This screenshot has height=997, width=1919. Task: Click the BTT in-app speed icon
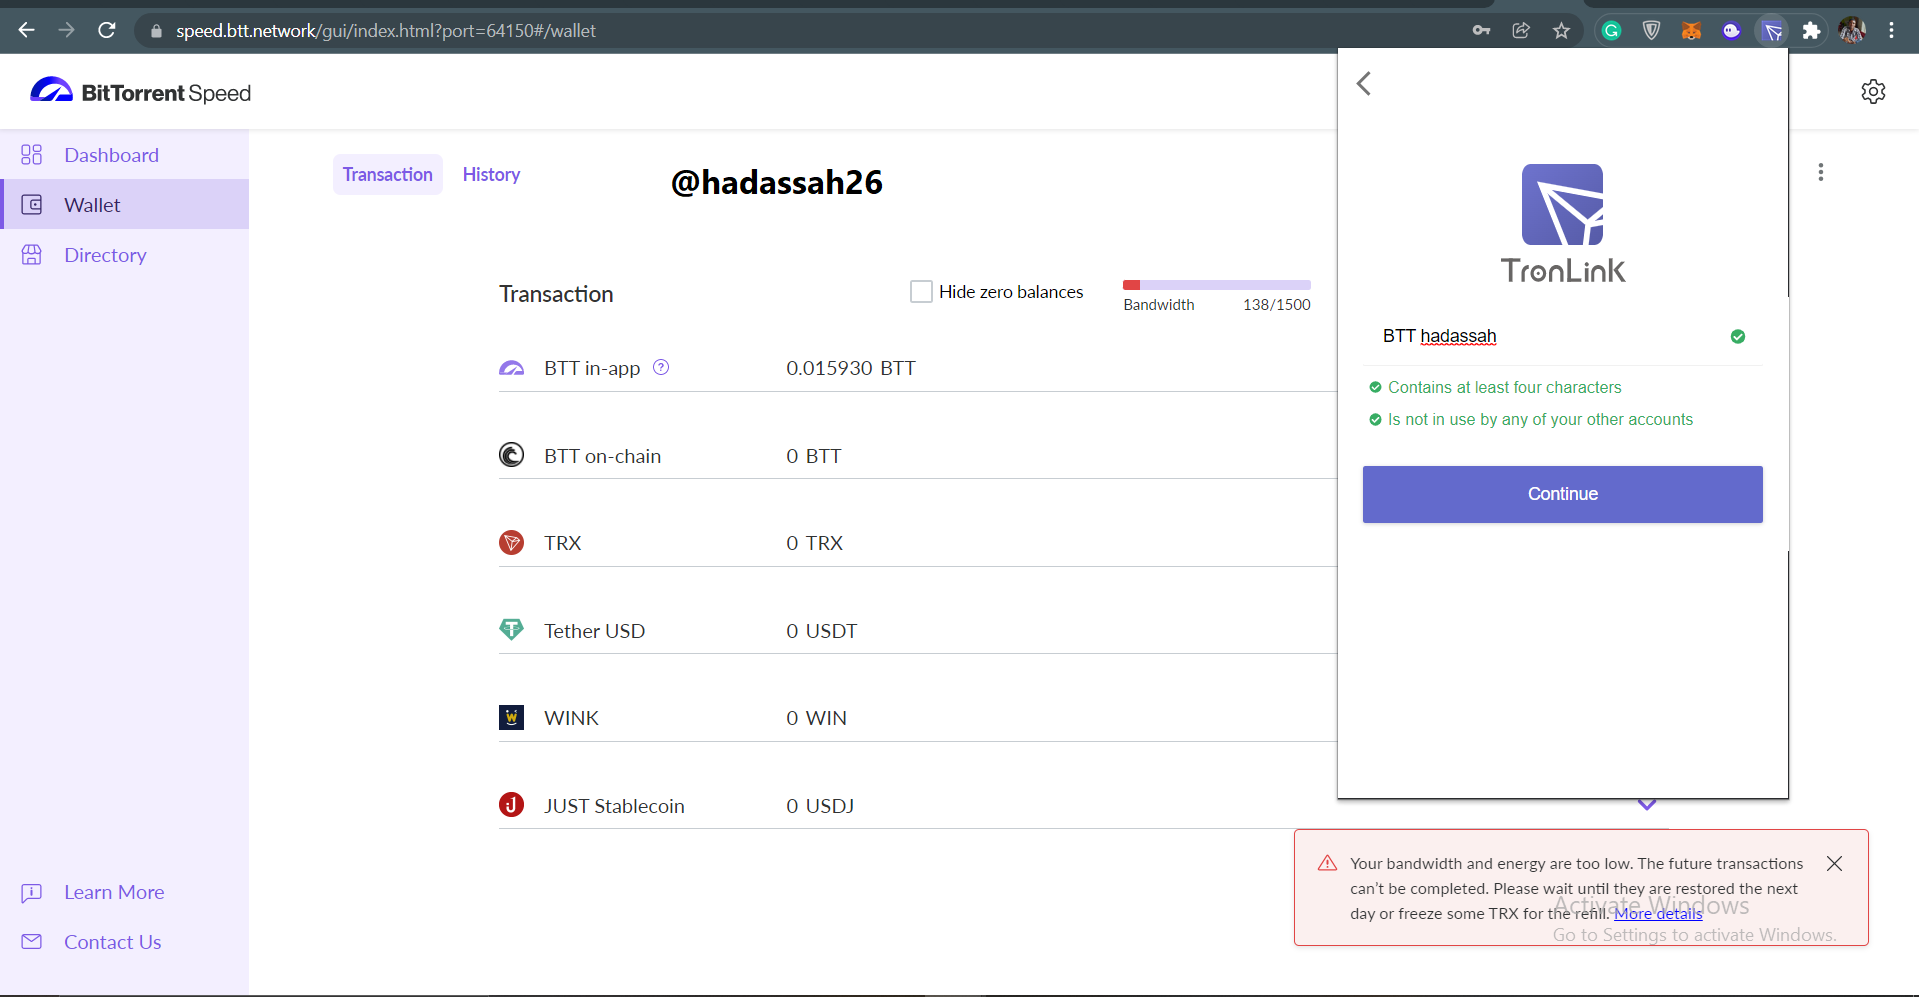click(x=511, y=368)
